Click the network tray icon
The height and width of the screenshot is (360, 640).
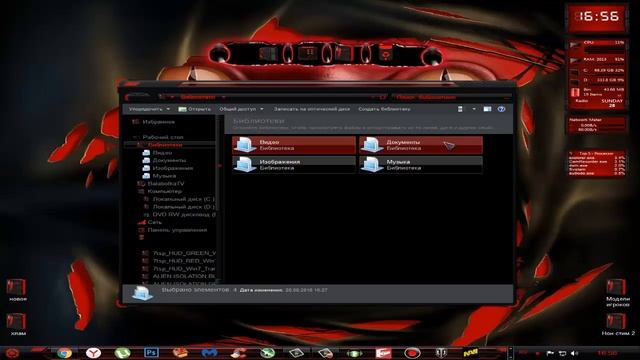click(562, 353)
